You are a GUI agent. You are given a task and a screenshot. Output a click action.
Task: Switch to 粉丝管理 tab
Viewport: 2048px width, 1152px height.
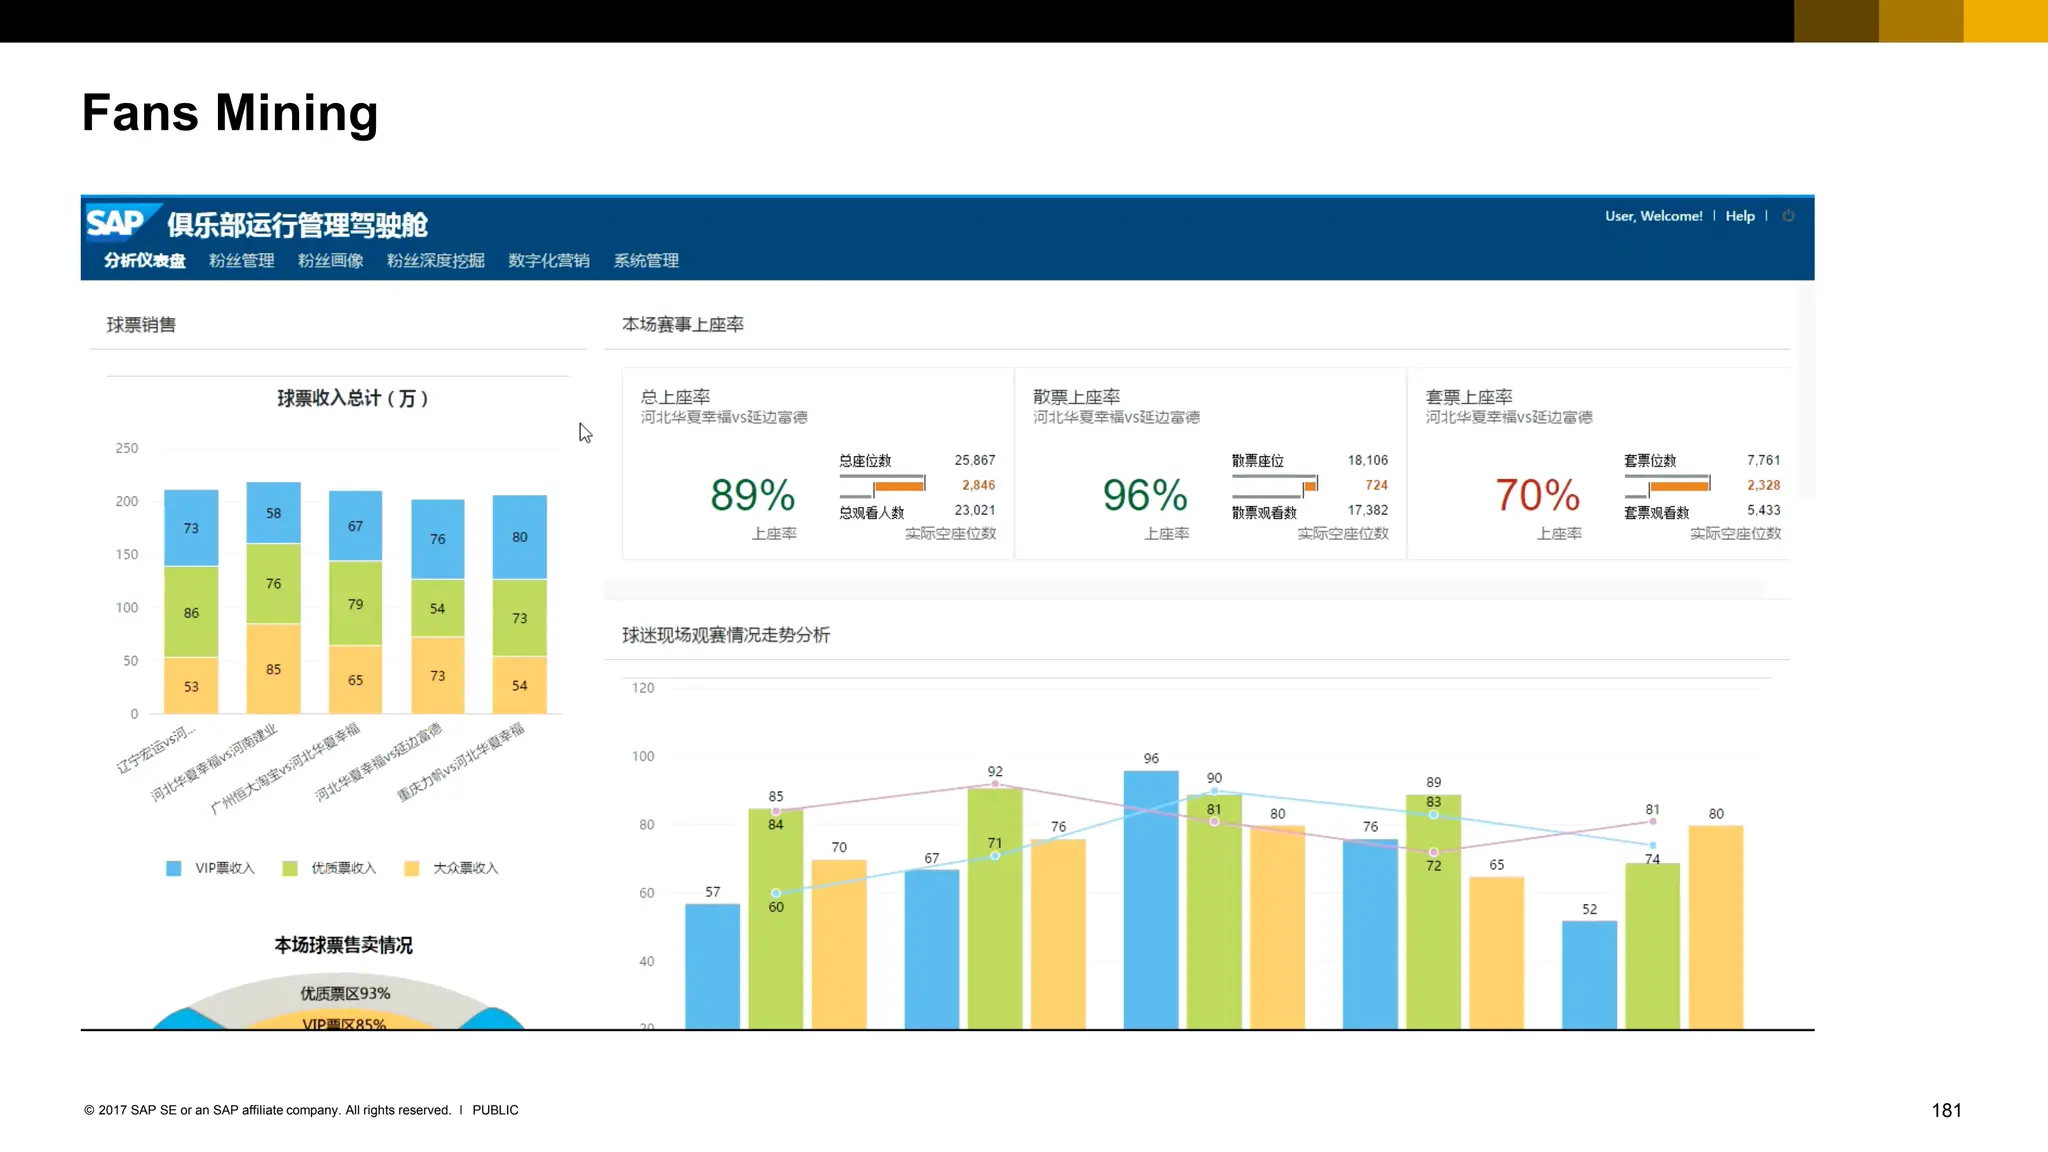point(241,261)
